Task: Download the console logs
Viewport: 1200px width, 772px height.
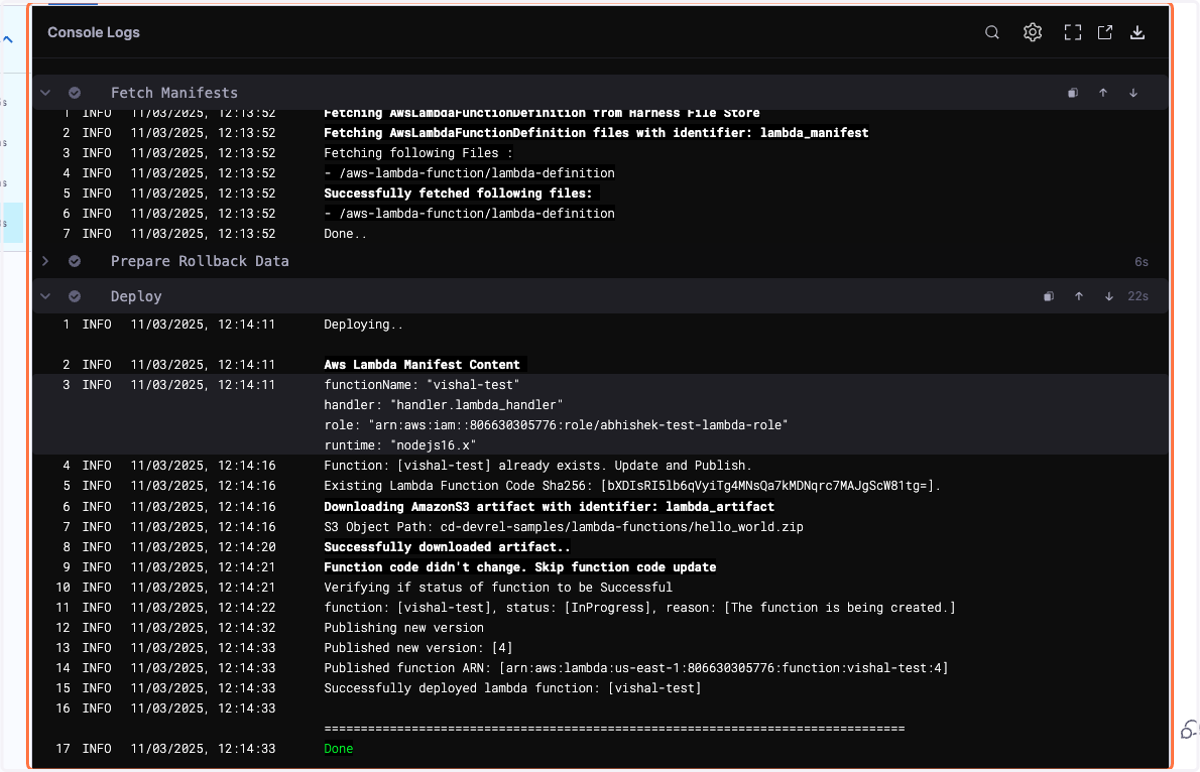Action: (x=1137, y=32)
